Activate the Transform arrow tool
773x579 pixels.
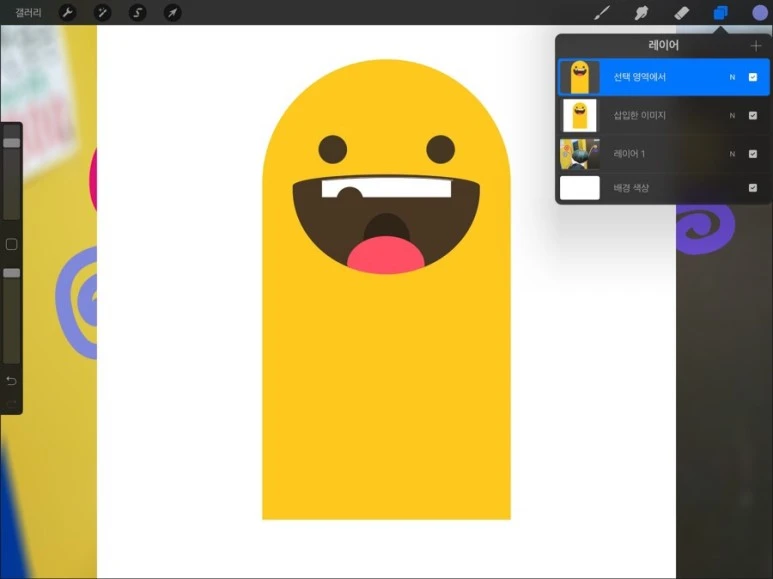coord(172,13)
